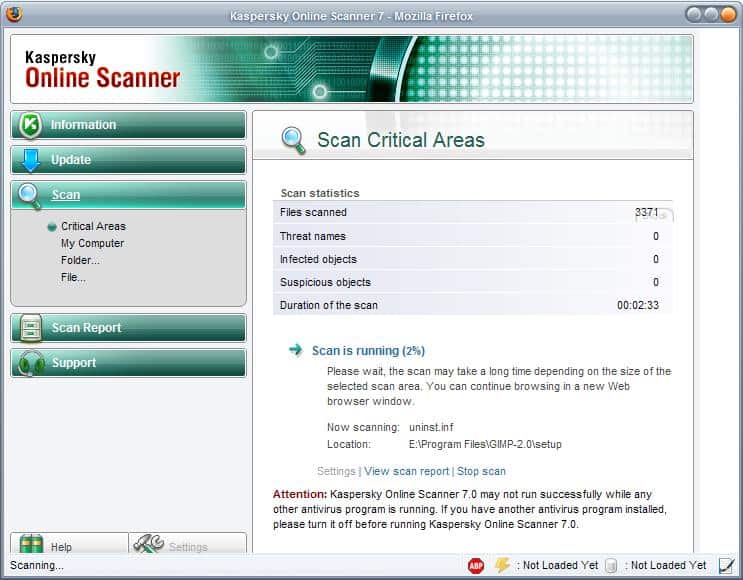Click the database cylinder status bar icon
The image size is (743, 580).
pyautogui.click(x=611, y=565)
